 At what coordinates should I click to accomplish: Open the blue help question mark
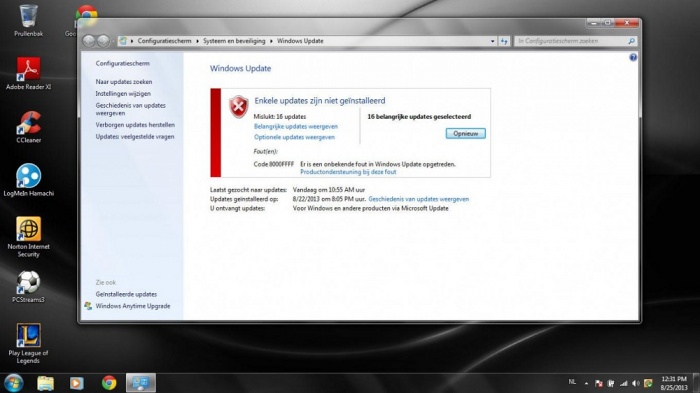pyautogui.click(x=633, y=57)
